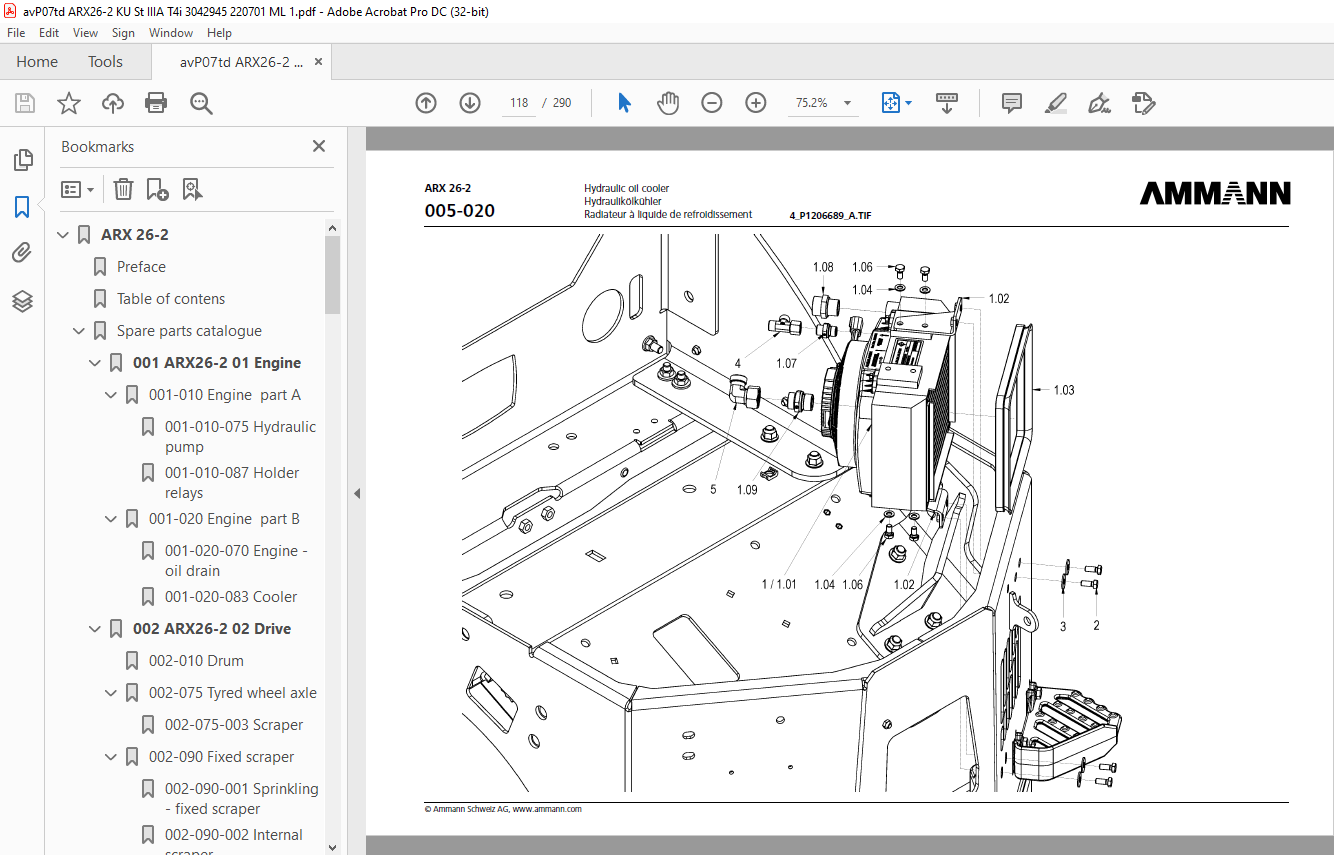1334x855 pixels.
Task: Jump to 001-020-070 Engine oil drain bookmark
Action: pyautogui.click(x=236, y=561)
